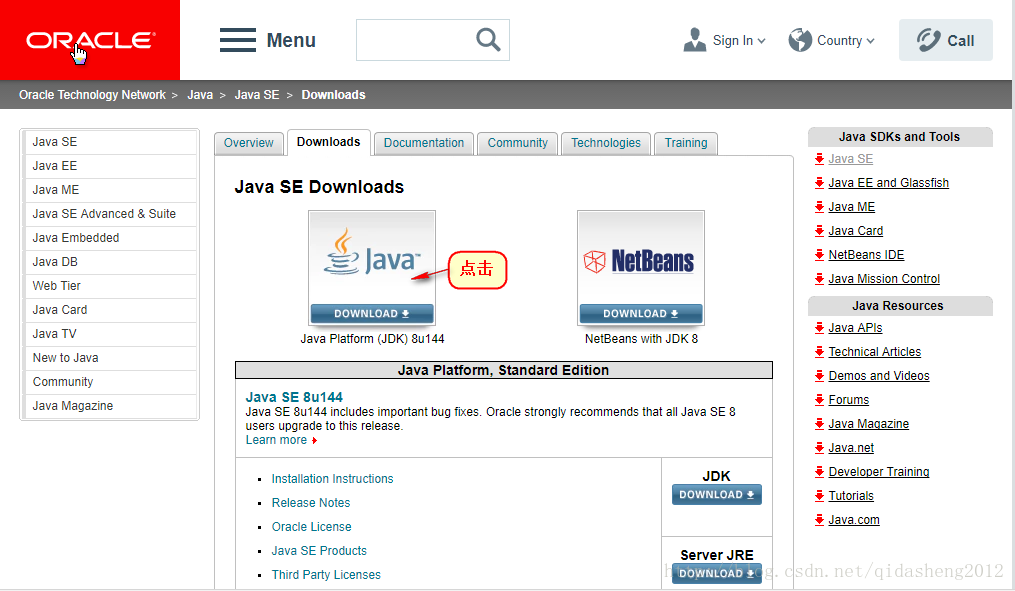Open Oracle Technology Network breadcrumb
Viewport: 1015px width, 591px height.
(x=92, y=95)
